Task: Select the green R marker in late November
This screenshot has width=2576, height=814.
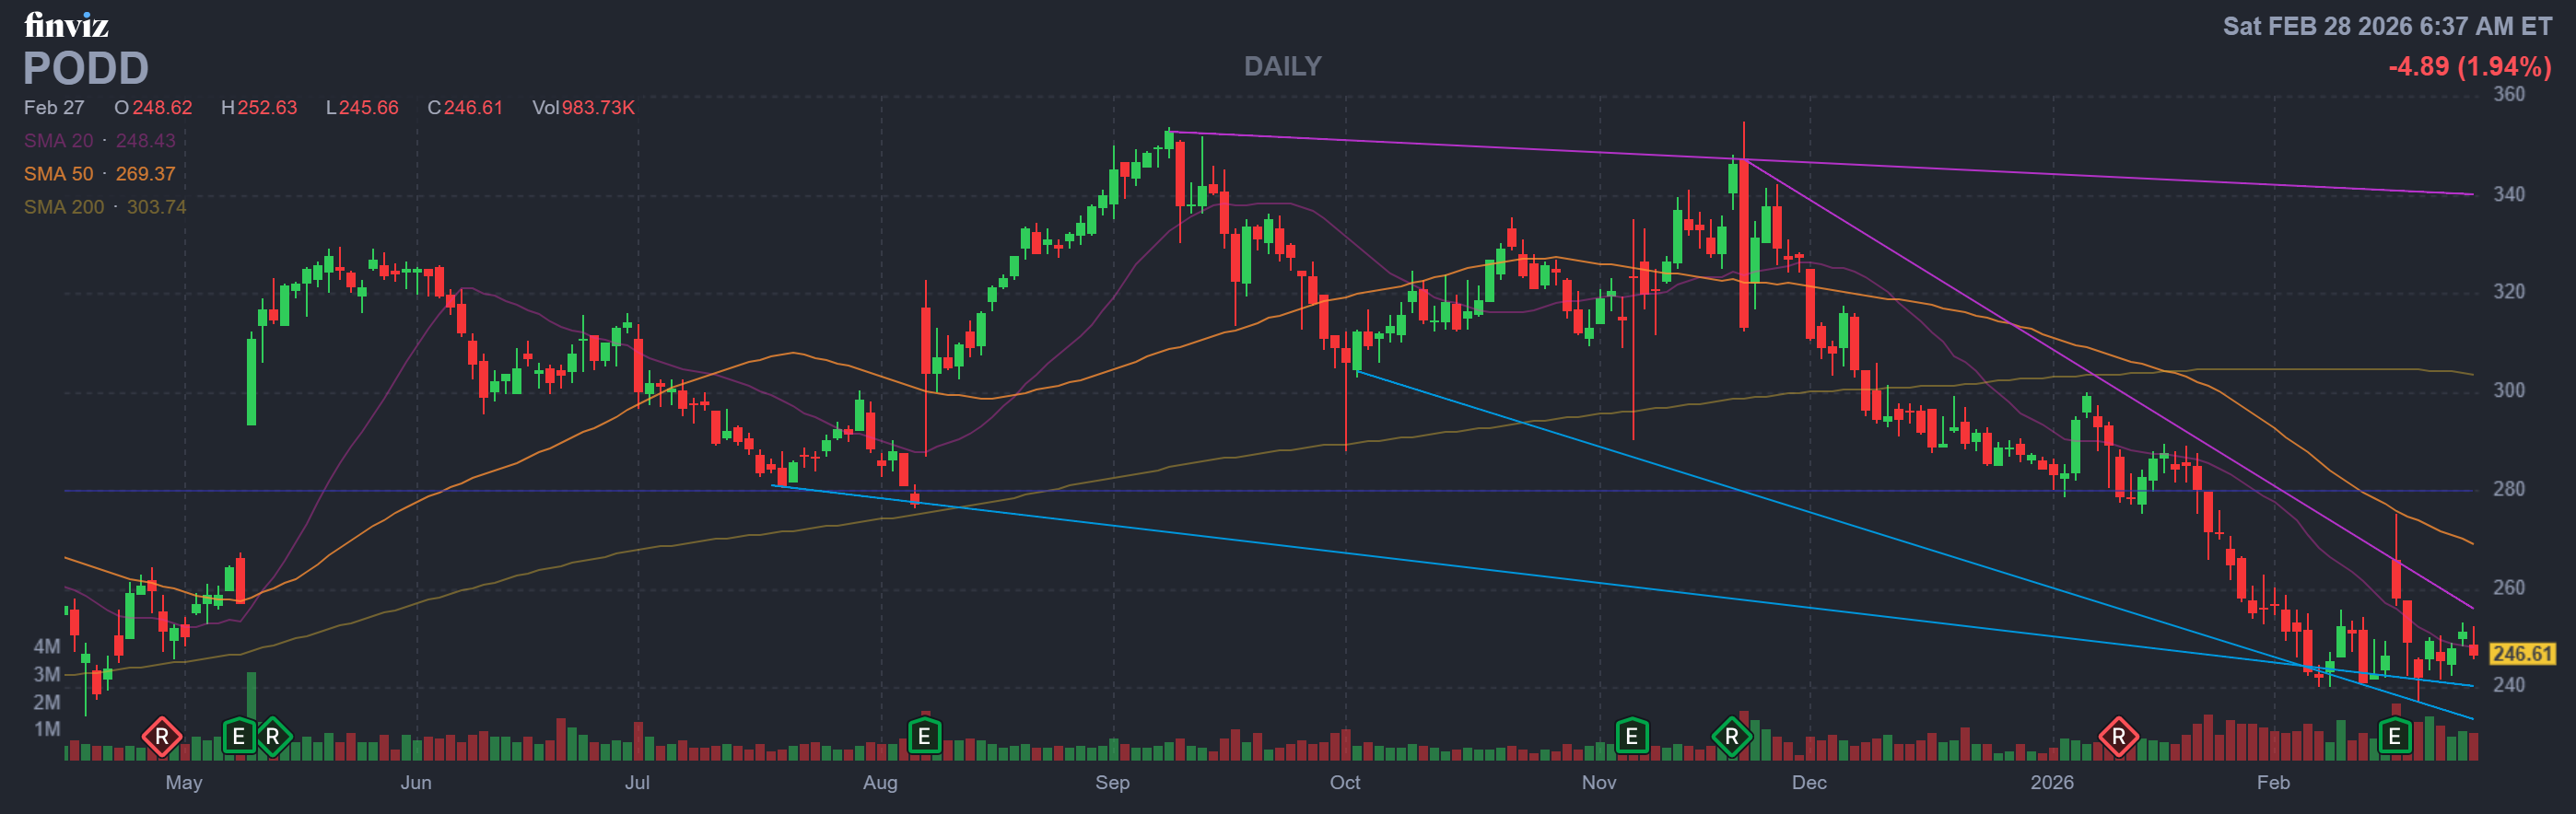Action: [1731, 737]
